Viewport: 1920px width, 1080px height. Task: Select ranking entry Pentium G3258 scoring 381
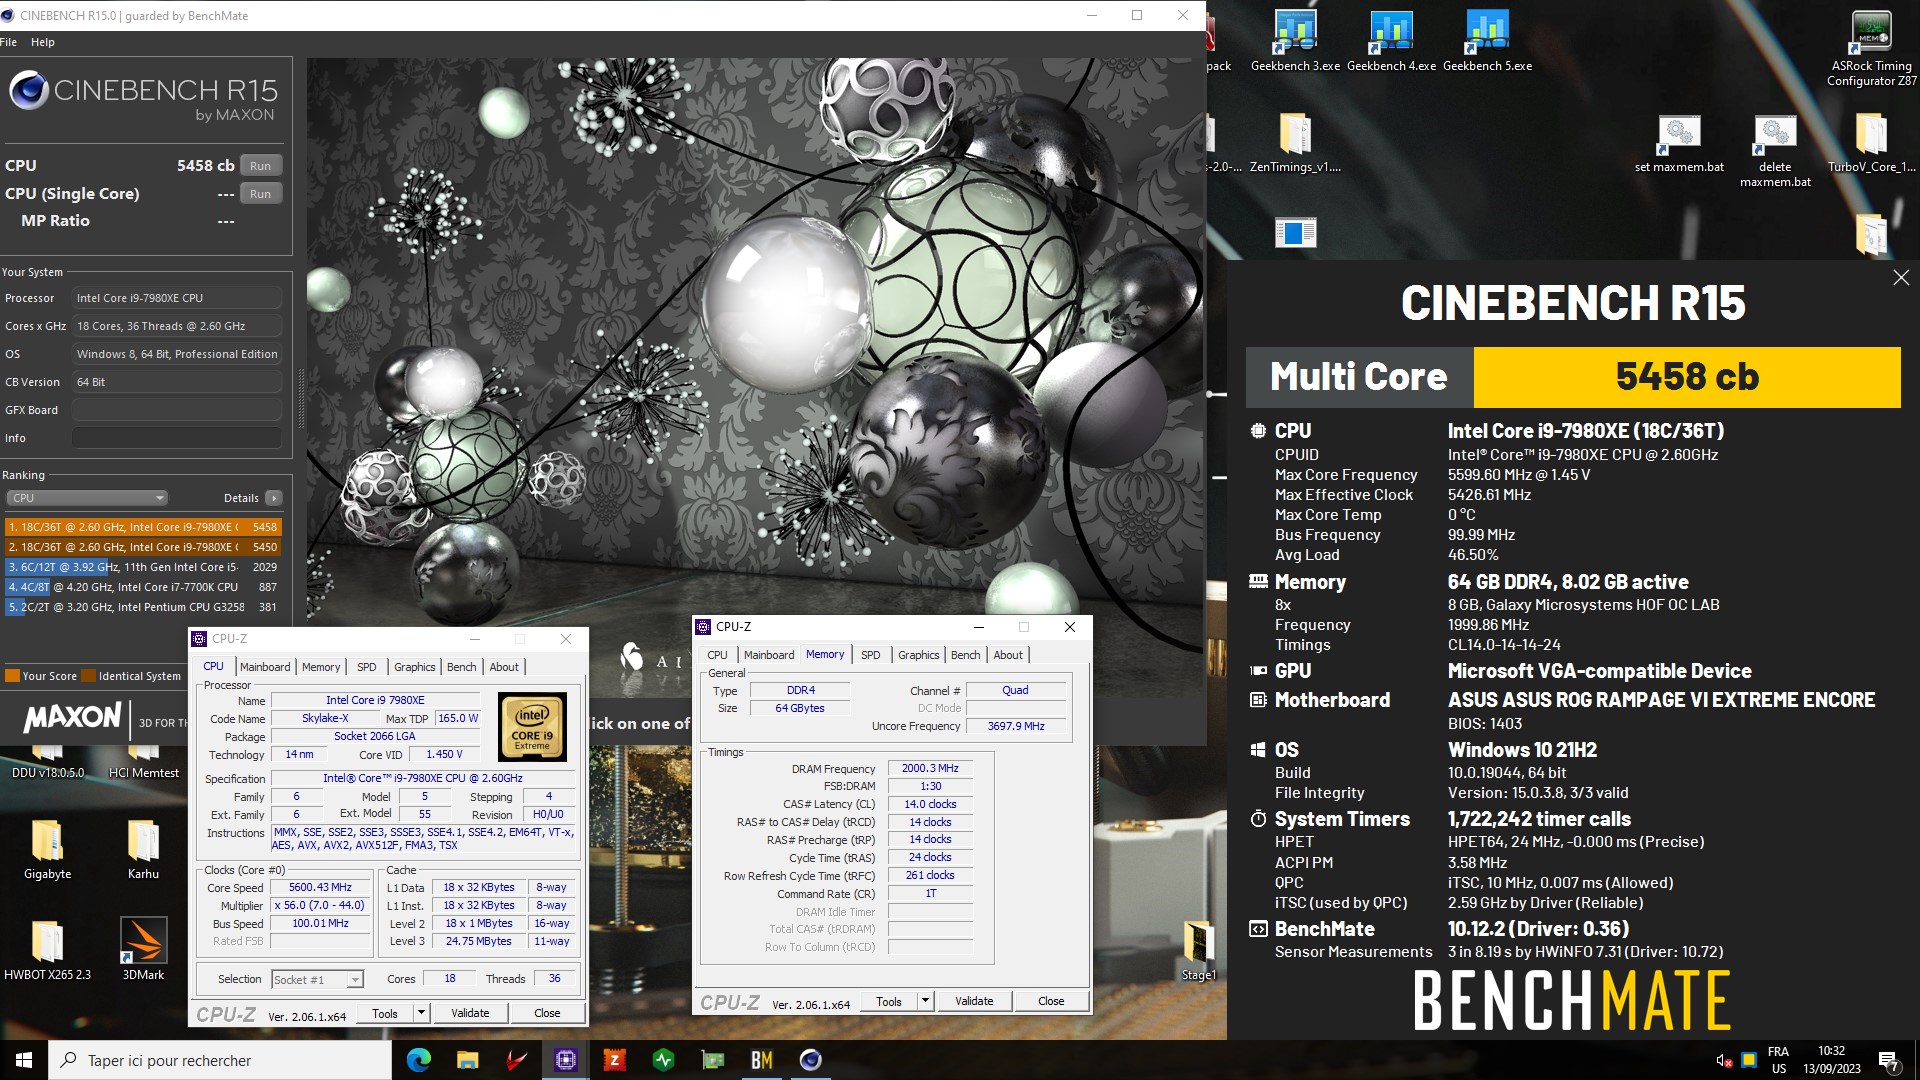(x=143, y=607)
